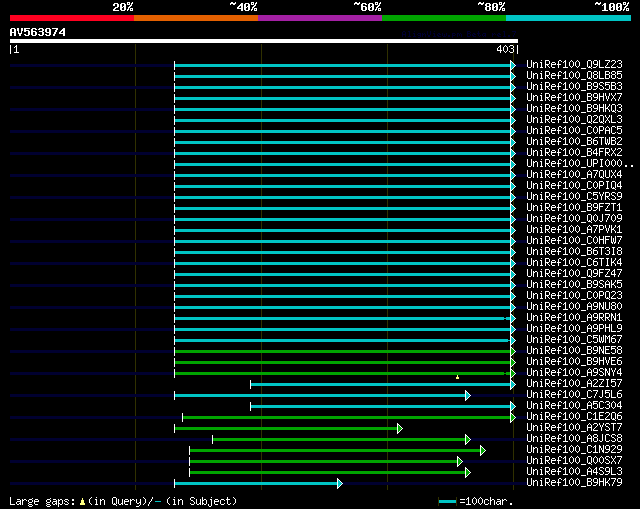The width and height of the screenshot is (640, 509).
Task: Select the UniRef100_C0PAC5 label
Action: pyautogui.click(x=574, y=131)
